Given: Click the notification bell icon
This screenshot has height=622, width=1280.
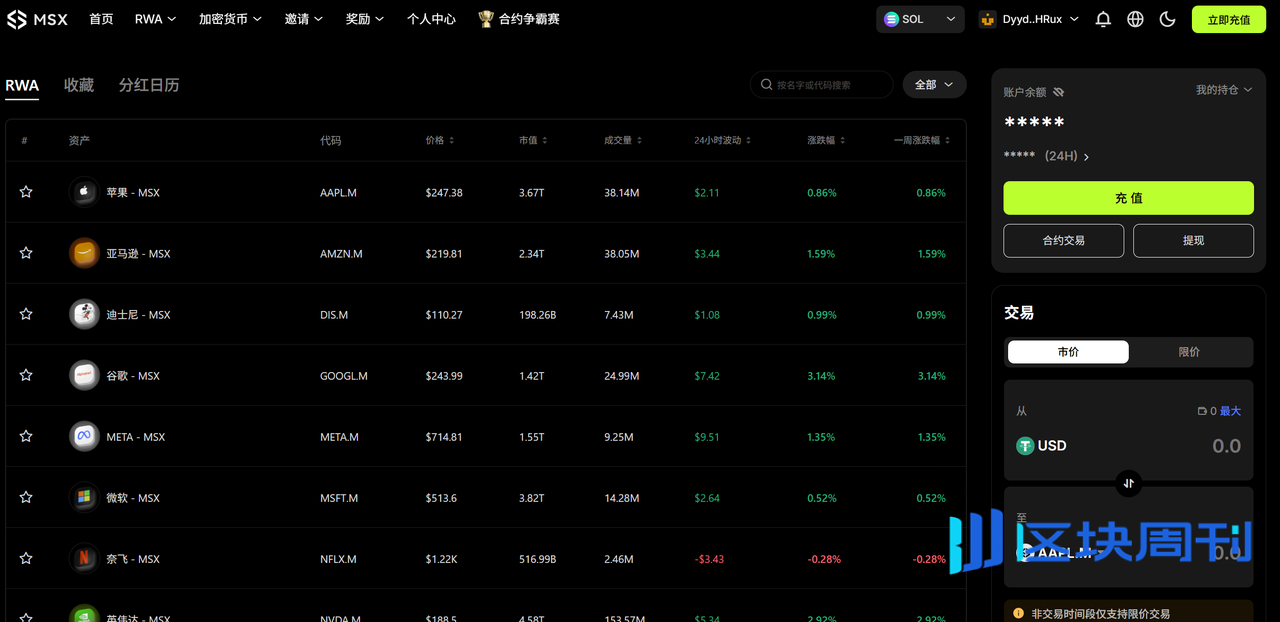Looking at the screenshot, I should tap(1103, 19).
